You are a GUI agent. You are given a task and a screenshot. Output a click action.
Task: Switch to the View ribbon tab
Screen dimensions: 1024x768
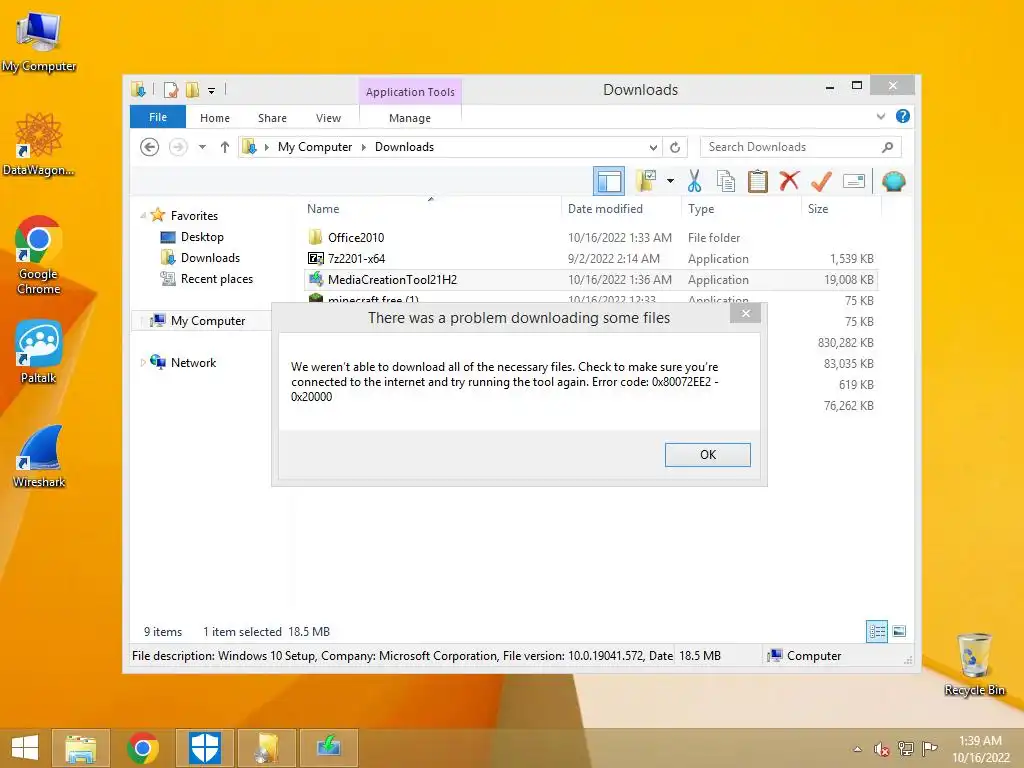[328, 118]
